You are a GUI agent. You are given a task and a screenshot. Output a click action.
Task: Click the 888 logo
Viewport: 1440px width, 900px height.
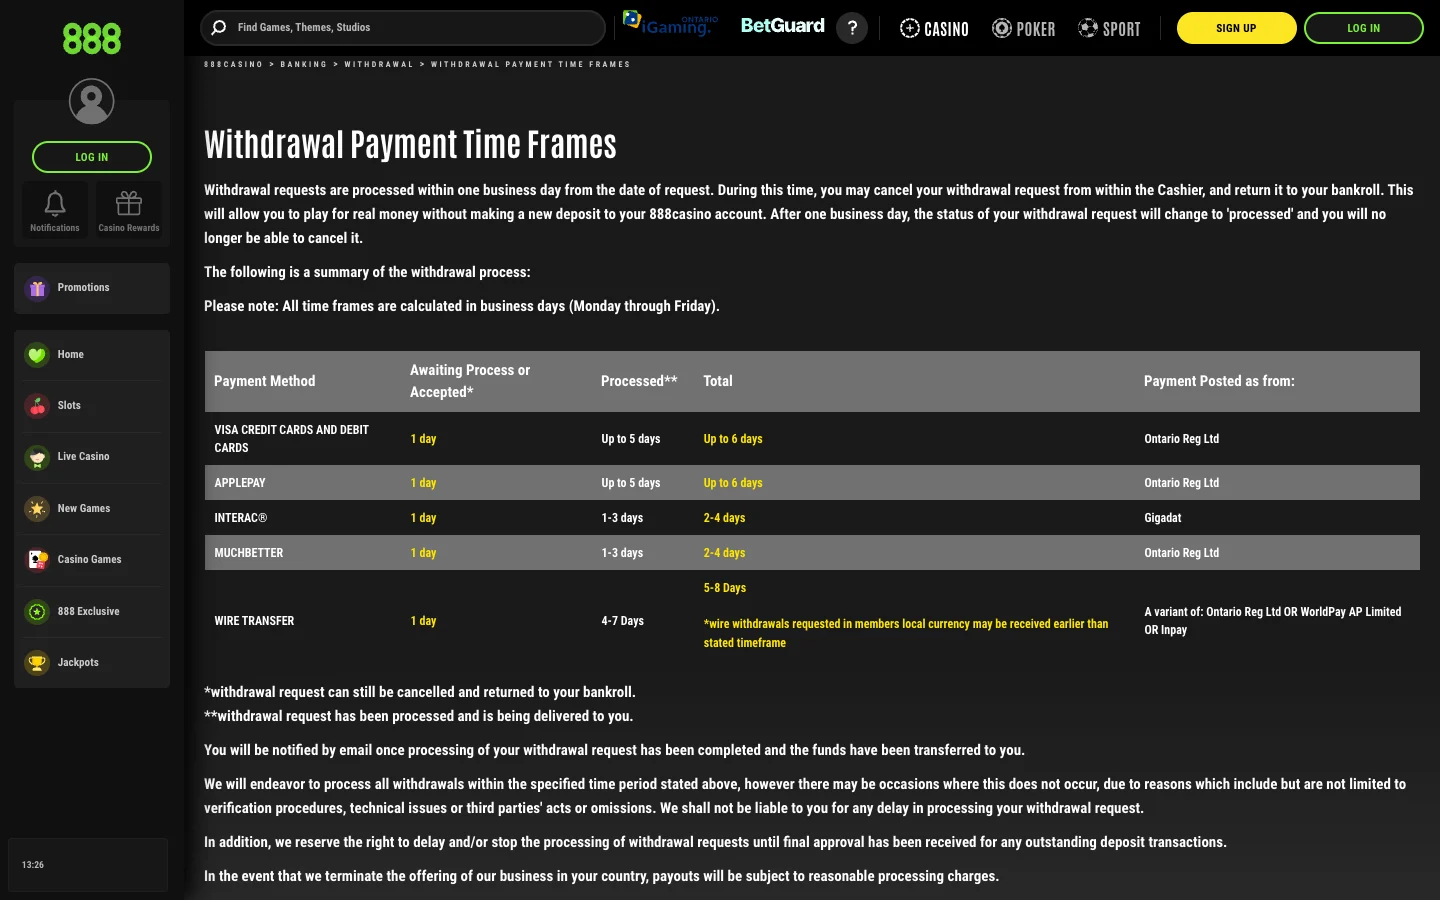pyautogui.click(x=92, y=39)
